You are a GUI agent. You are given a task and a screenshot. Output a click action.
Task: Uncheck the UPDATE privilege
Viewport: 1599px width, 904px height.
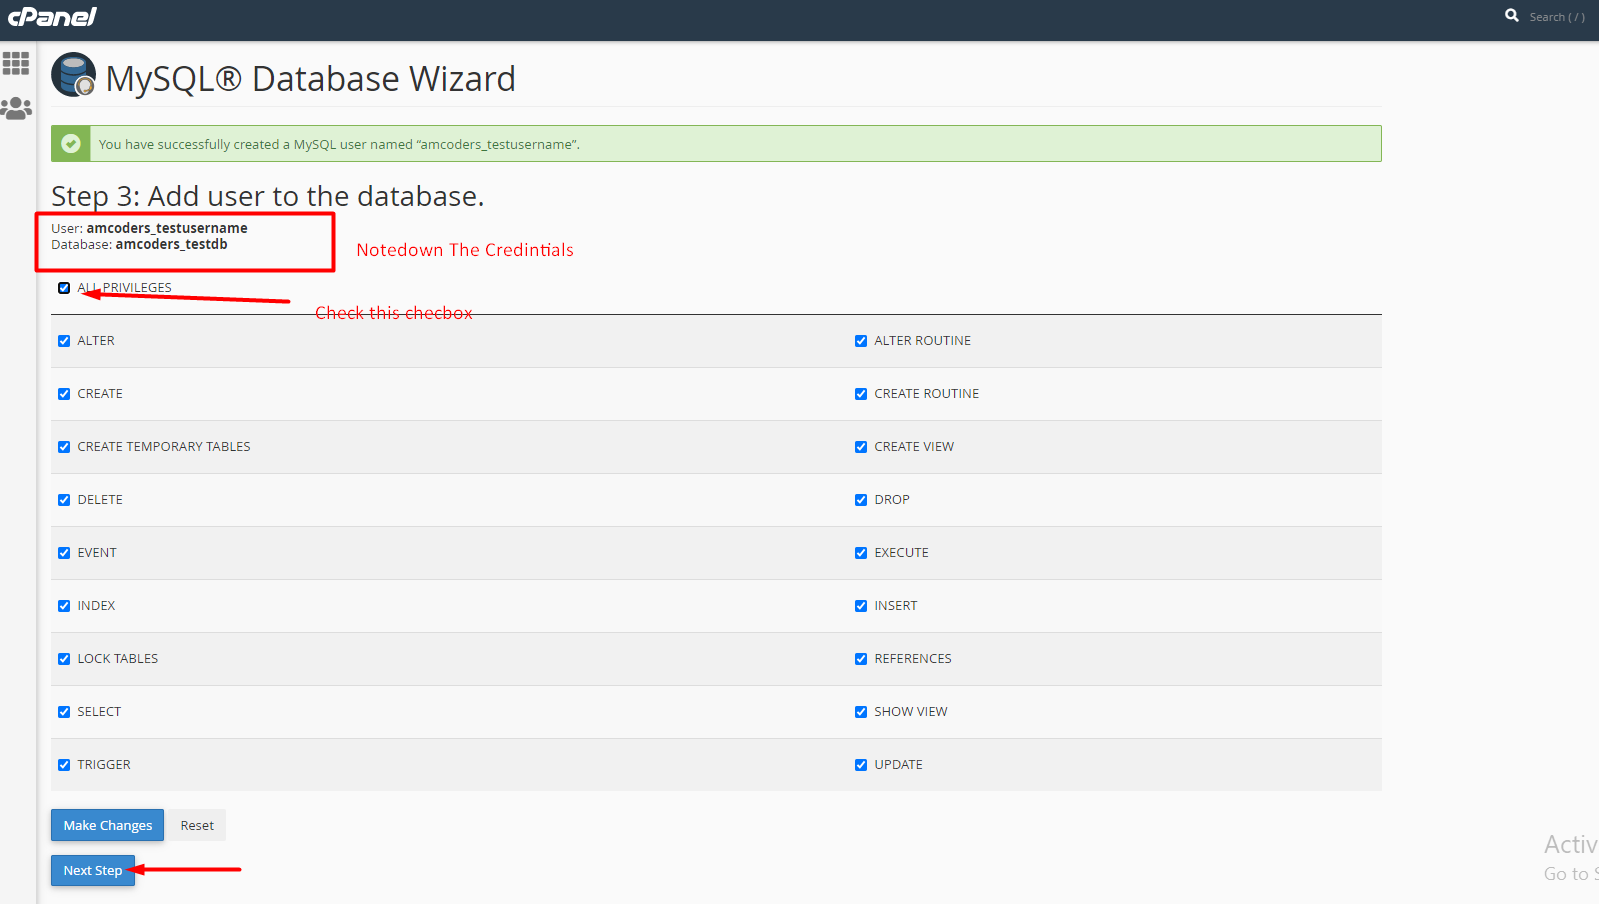(x=861, y=765)
